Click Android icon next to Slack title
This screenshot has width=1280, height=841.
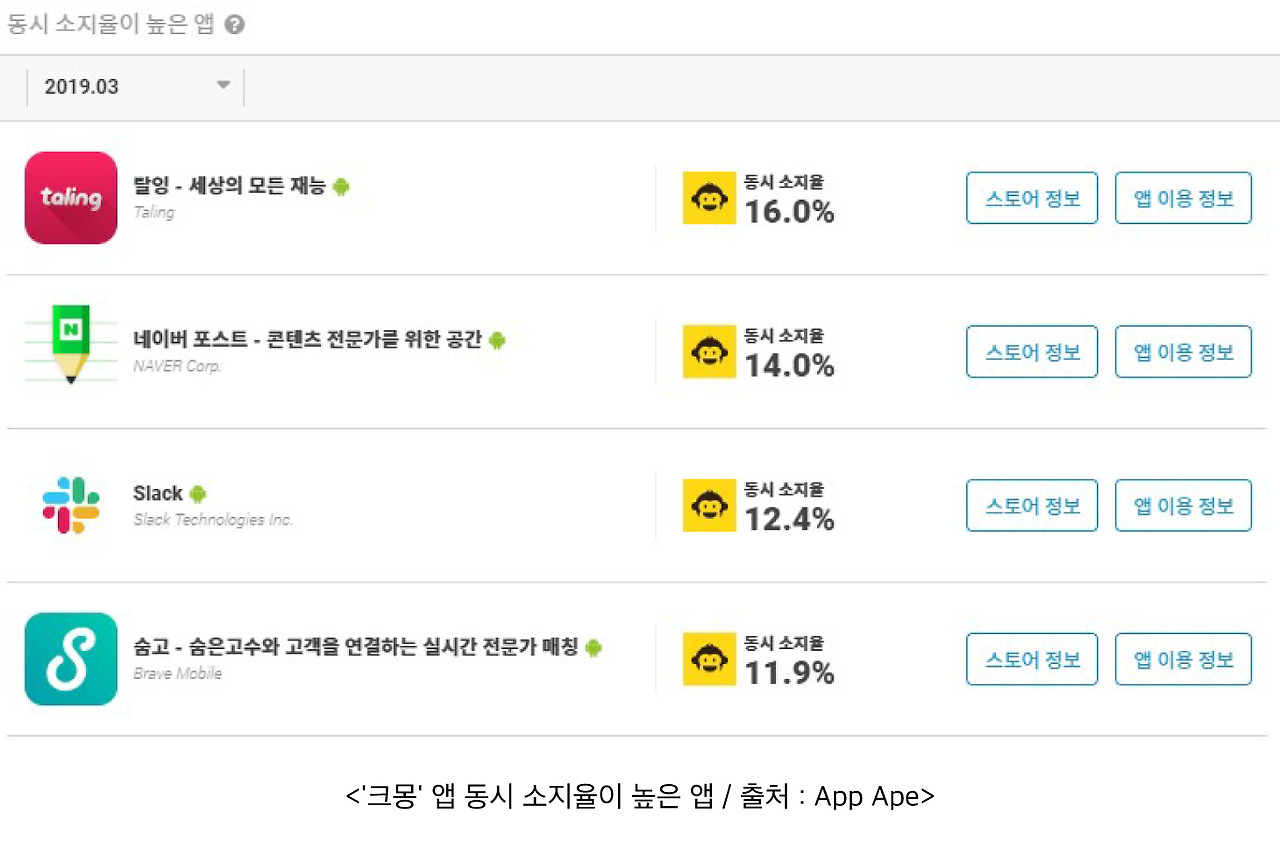click(x=198, y=493)
